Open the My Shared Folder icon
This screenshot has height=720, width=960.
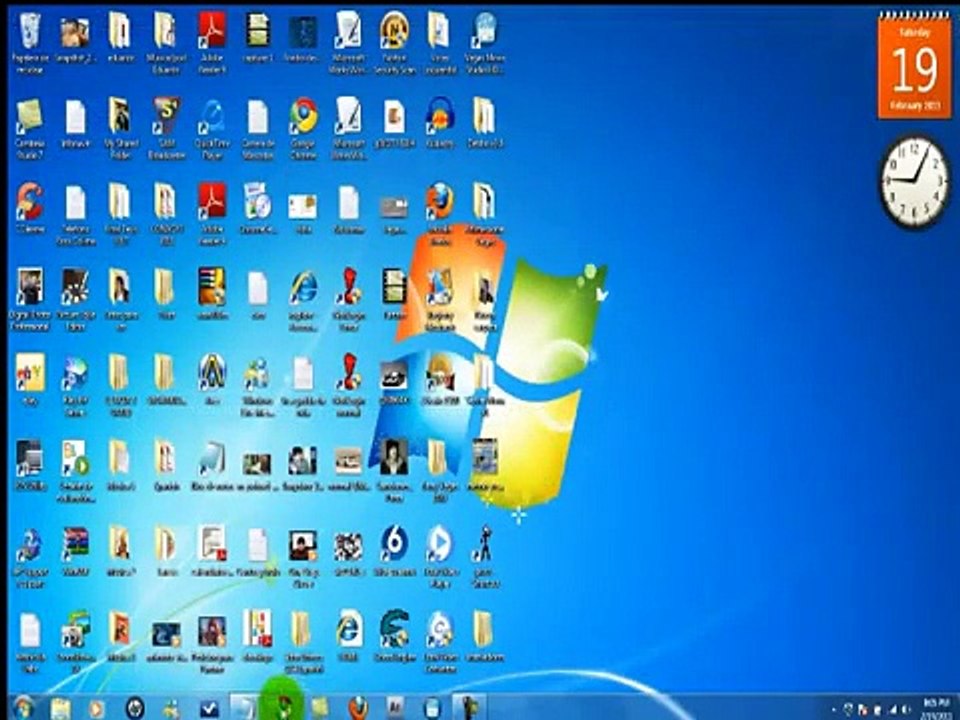121,127
